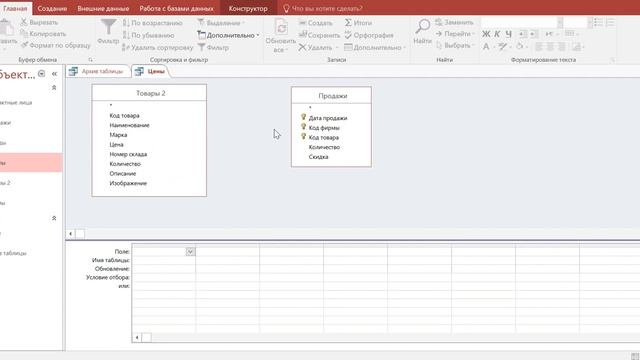Click the text highlight color pen
Viewport: 640px width, 360px height.
coord(502,46)
